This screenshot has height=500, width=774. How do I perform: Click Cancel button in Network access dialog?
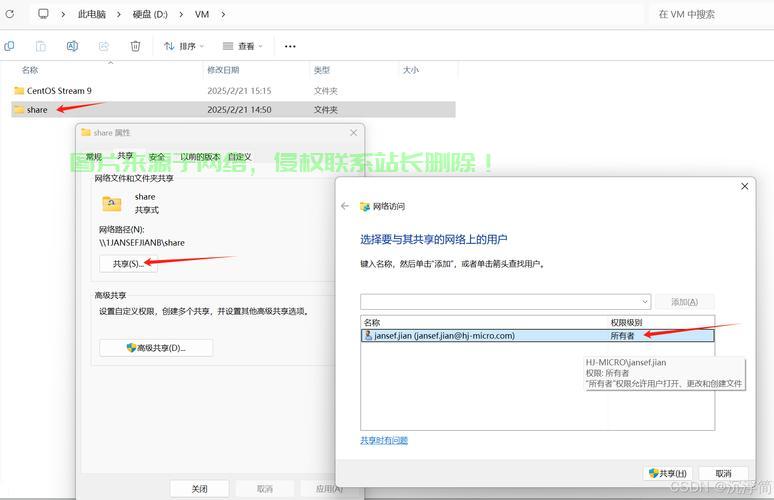click(723, 473)
